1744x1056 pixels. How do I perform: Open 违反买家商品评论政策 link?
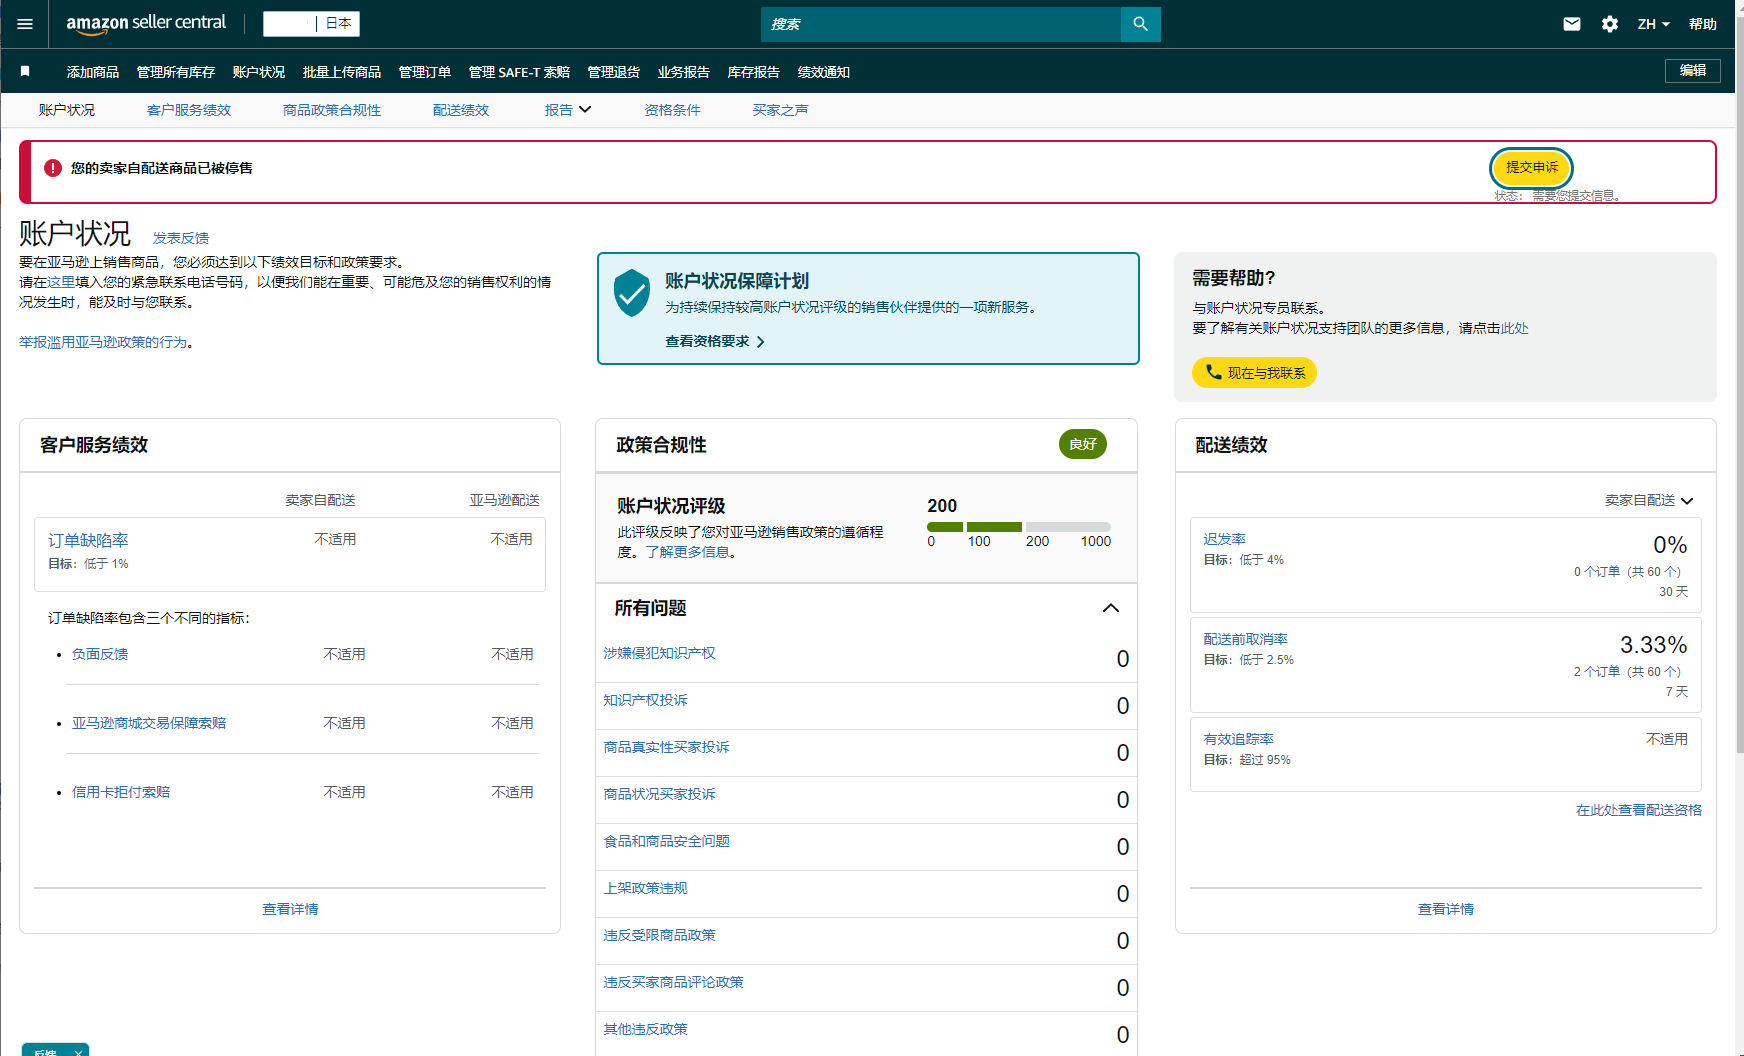click(x=674, y=982)
